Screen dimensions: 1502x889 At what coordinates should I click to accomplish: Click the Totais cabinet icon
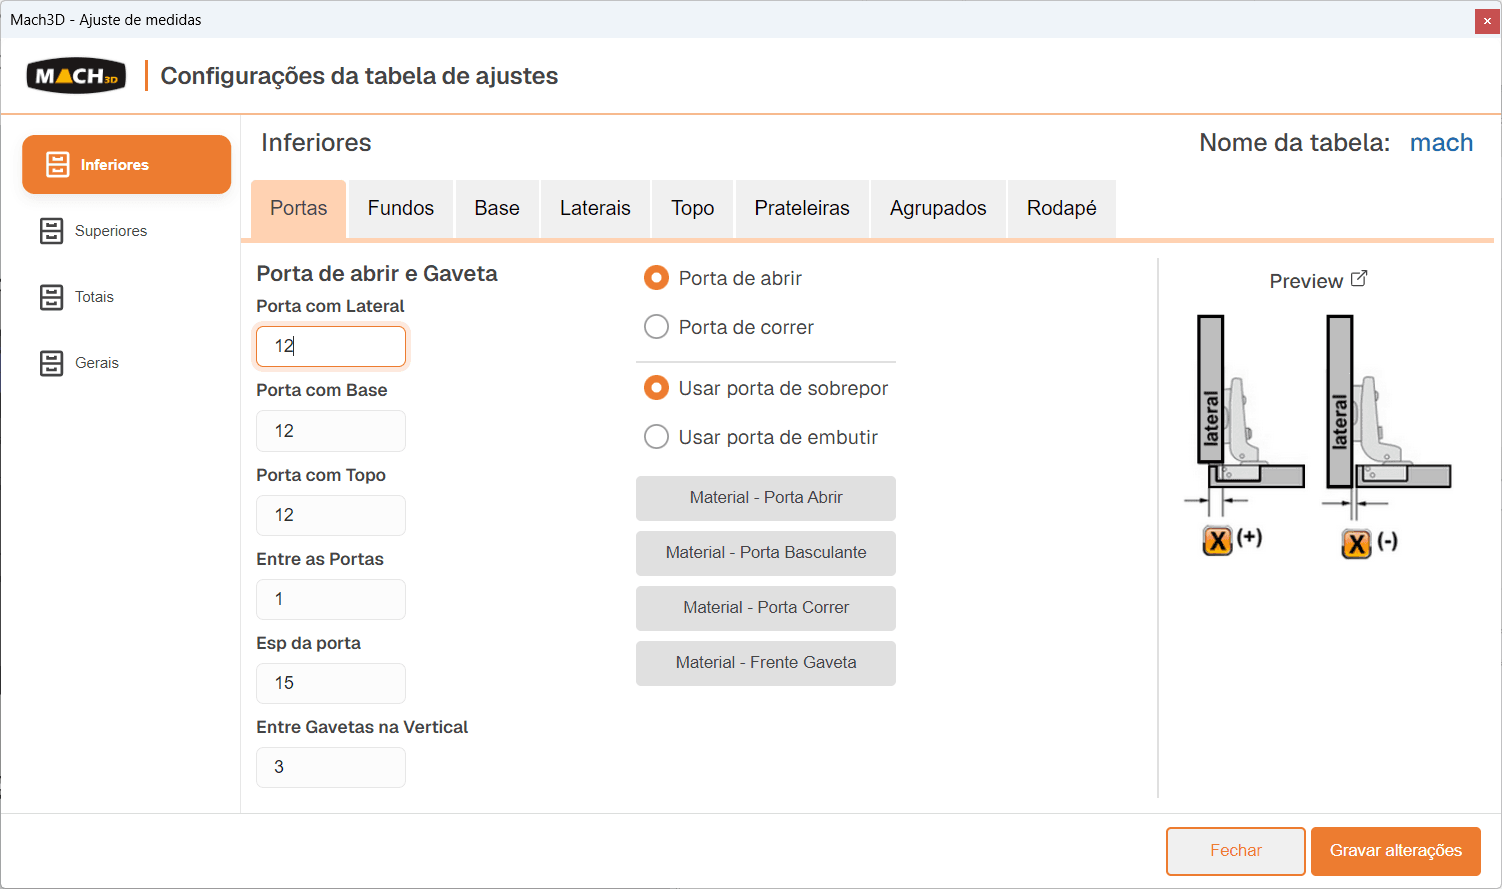52,297
